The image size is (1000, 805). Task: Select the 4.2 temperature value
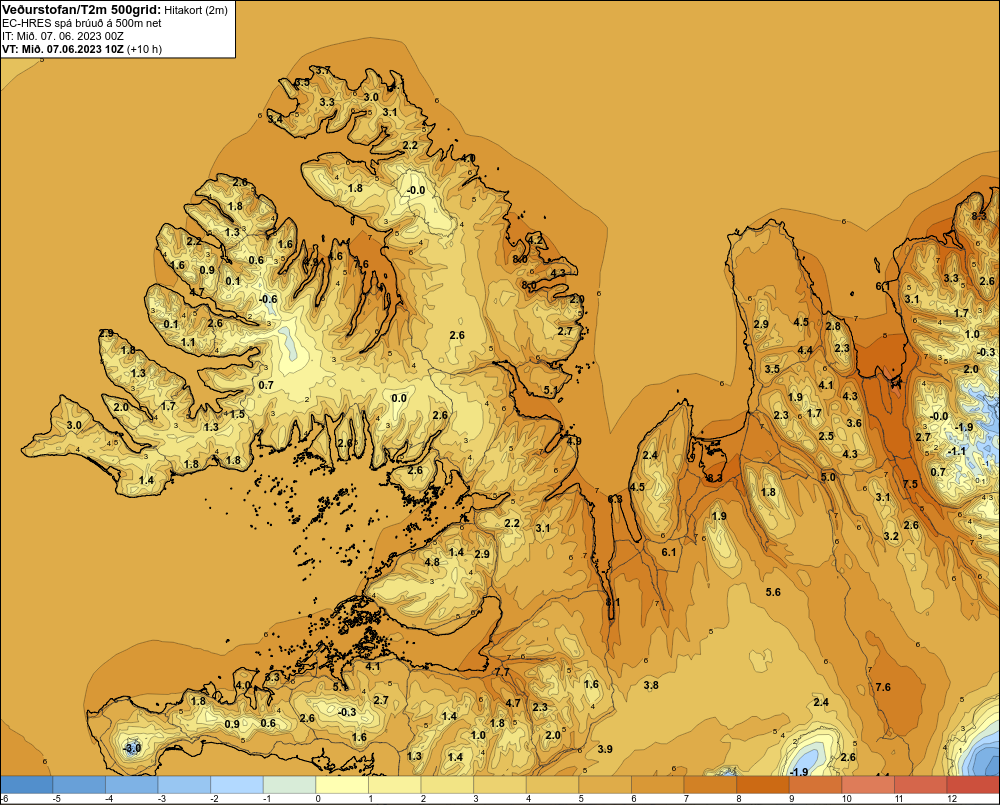(x=534, y=240)
